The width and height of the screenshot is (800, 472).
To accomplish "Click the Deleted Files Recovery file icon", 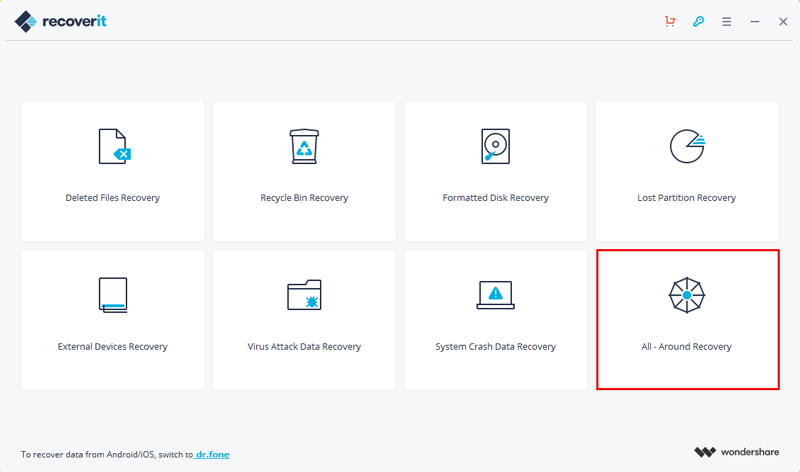I will [x=115, y=146].
